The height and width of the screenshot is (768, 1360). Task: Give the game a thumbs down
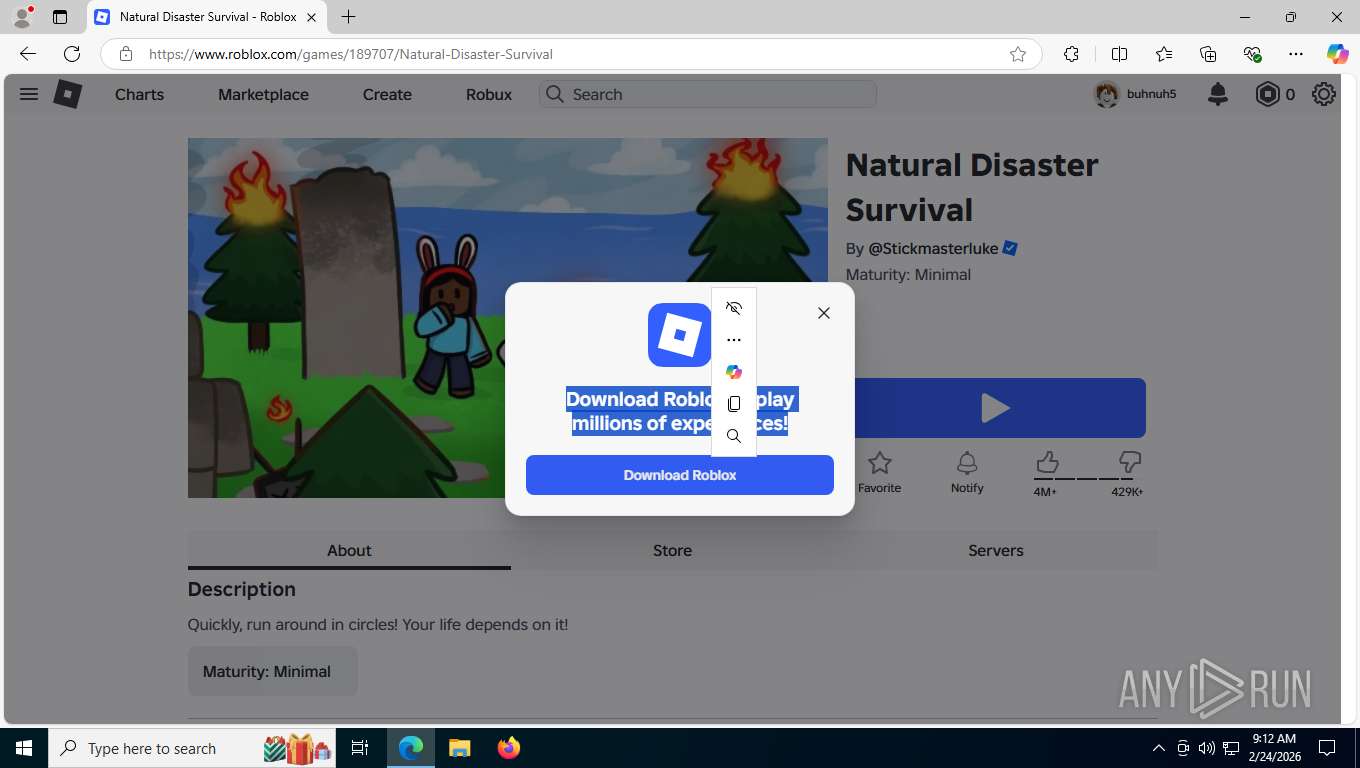point(1130,462)
